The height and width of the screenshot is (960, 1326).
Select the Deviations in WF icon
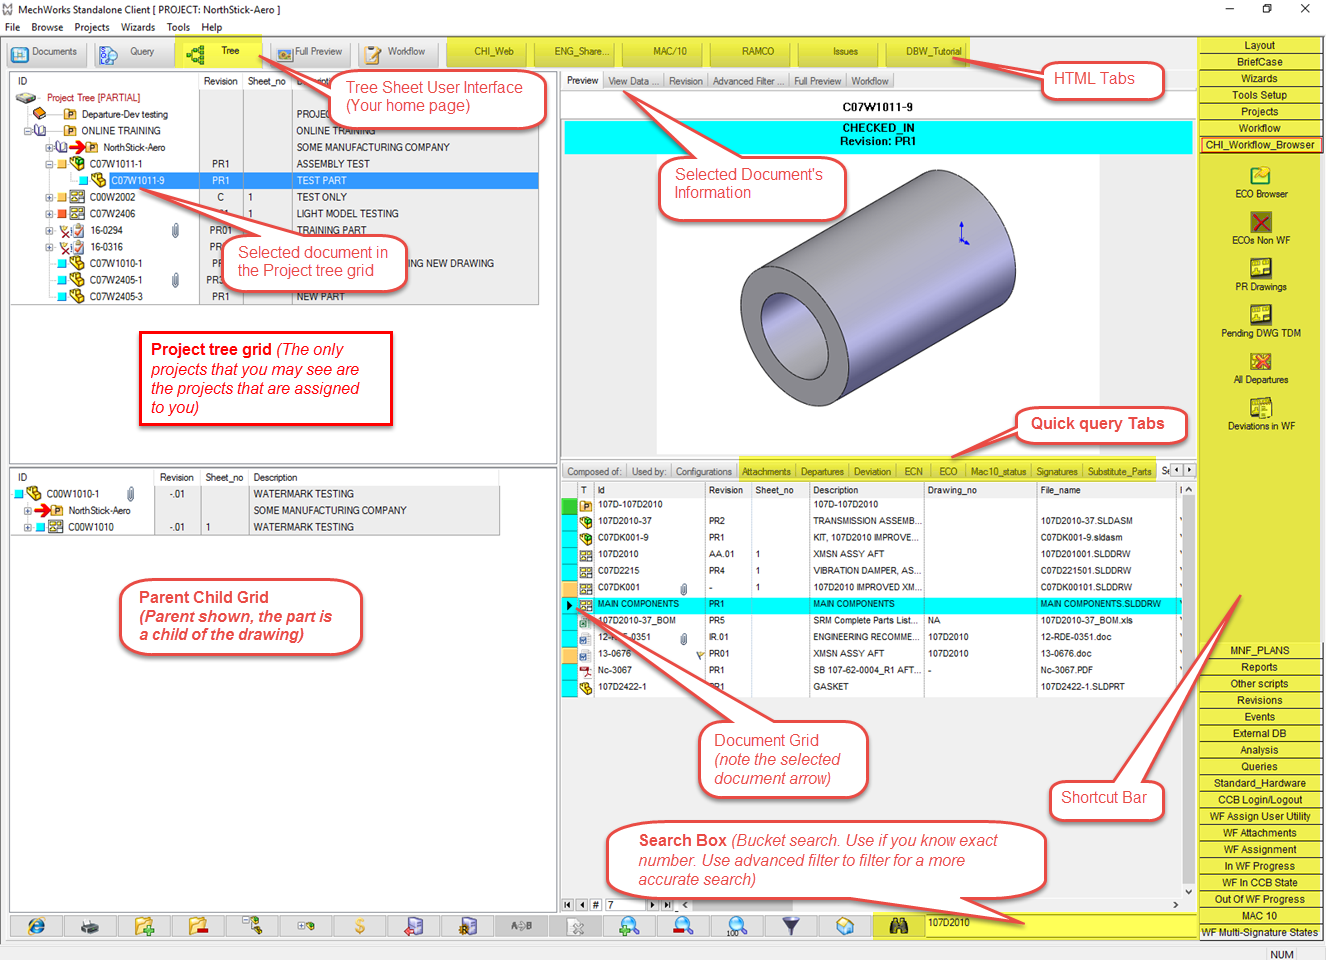click(x=1260, y=408)
